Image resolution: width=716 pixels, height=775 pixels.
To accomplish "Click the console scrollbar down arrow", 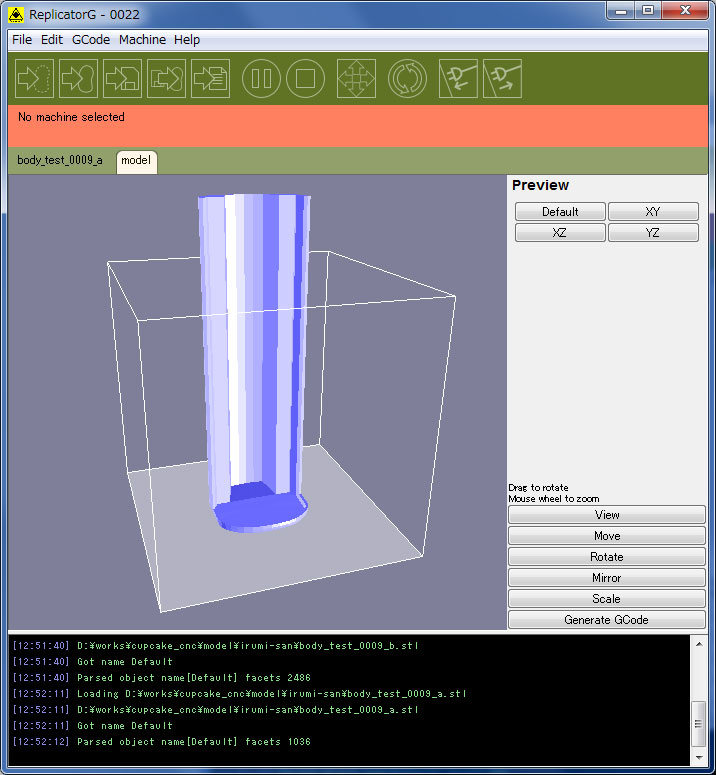I will click(x=699, y=757).
